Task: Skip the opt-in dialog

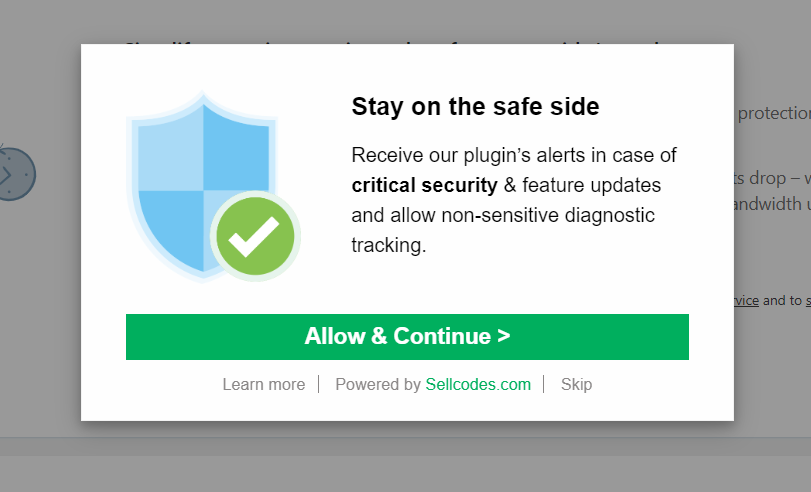Action: 576,384
